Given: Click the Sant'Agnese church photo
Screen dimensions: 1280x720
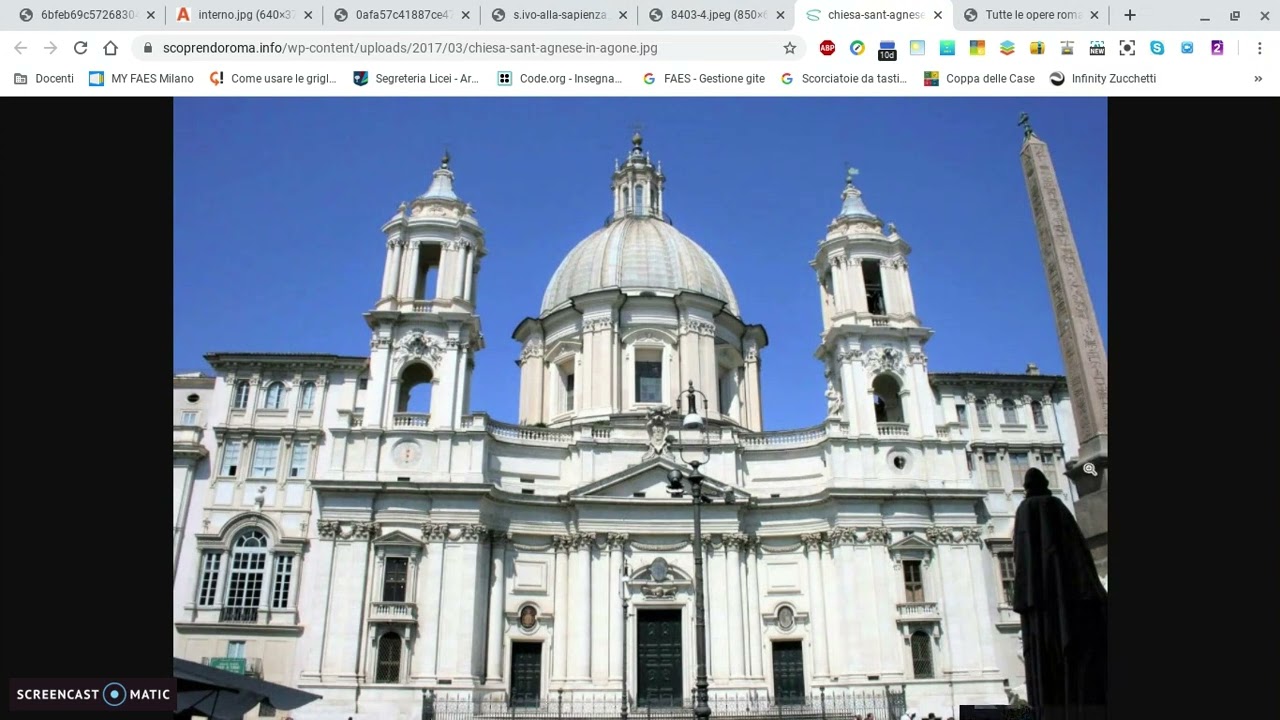Looking at the screenshot, I should pyautogui.click(x=640, y=408).
